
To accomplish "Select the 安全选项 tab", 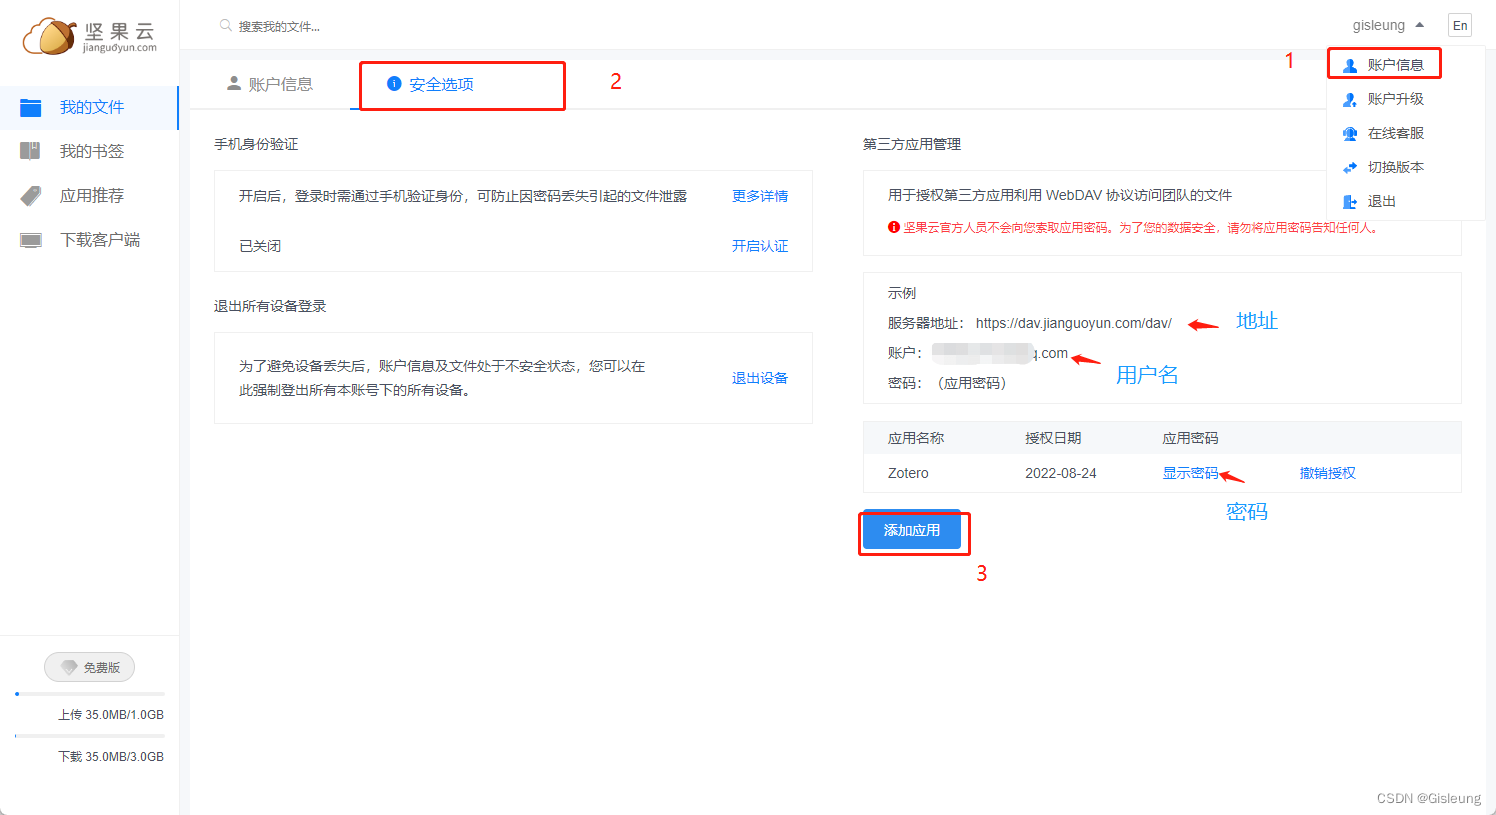I will 431,84.
